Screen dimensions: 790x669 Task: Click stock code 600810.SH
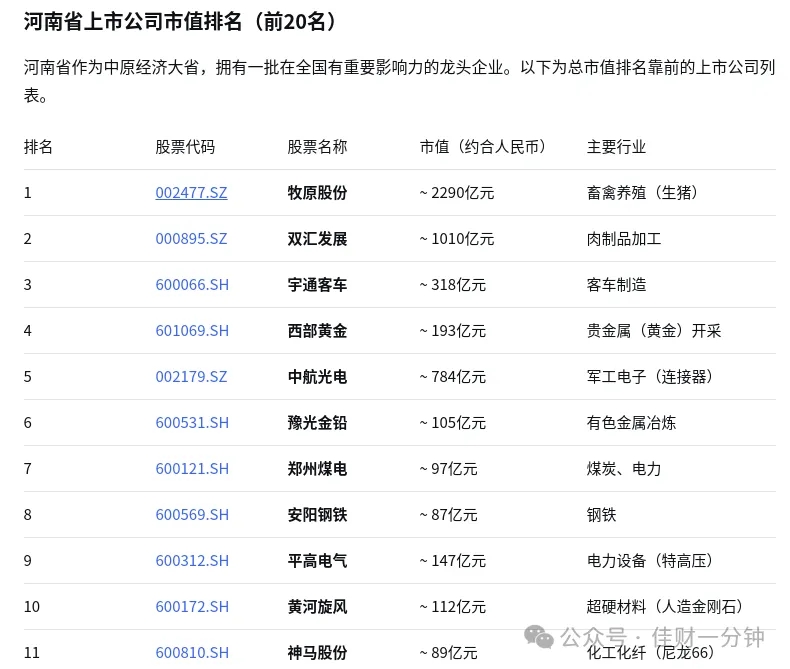coord(192,652)
